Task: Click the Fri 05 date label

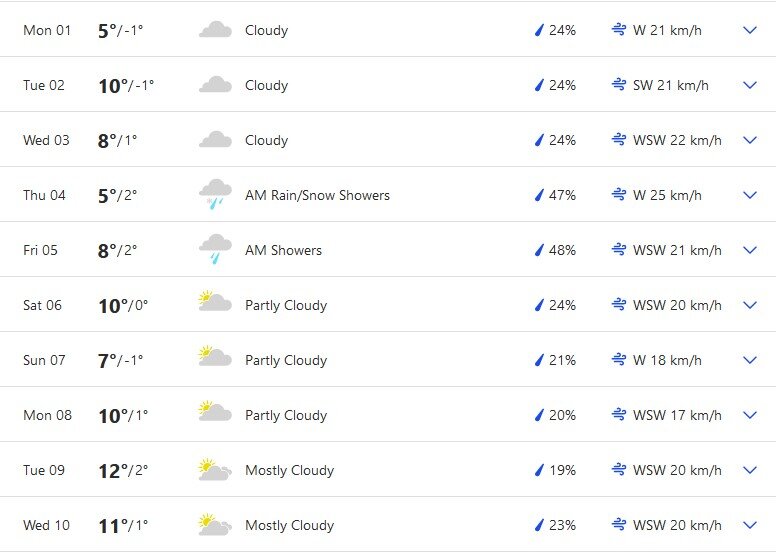Action: pyautogui.click(x=40, y=250)
